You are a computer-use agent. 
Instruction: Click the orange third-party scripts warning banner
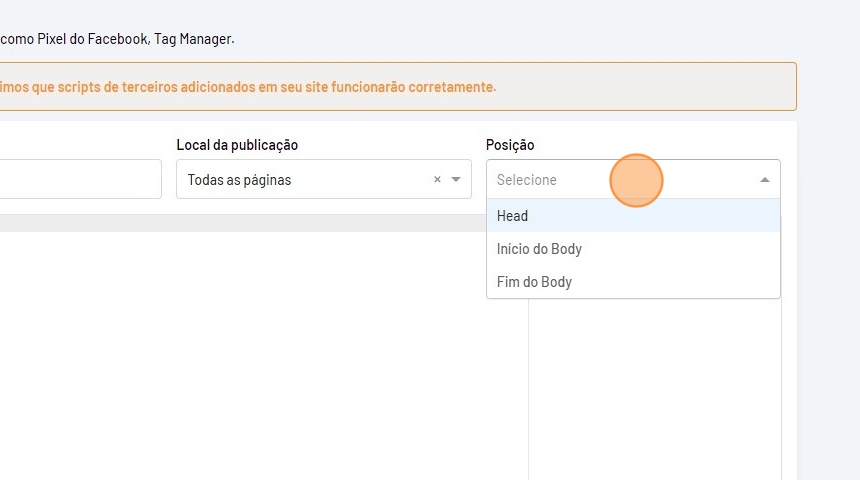click(x=400, y=87)
